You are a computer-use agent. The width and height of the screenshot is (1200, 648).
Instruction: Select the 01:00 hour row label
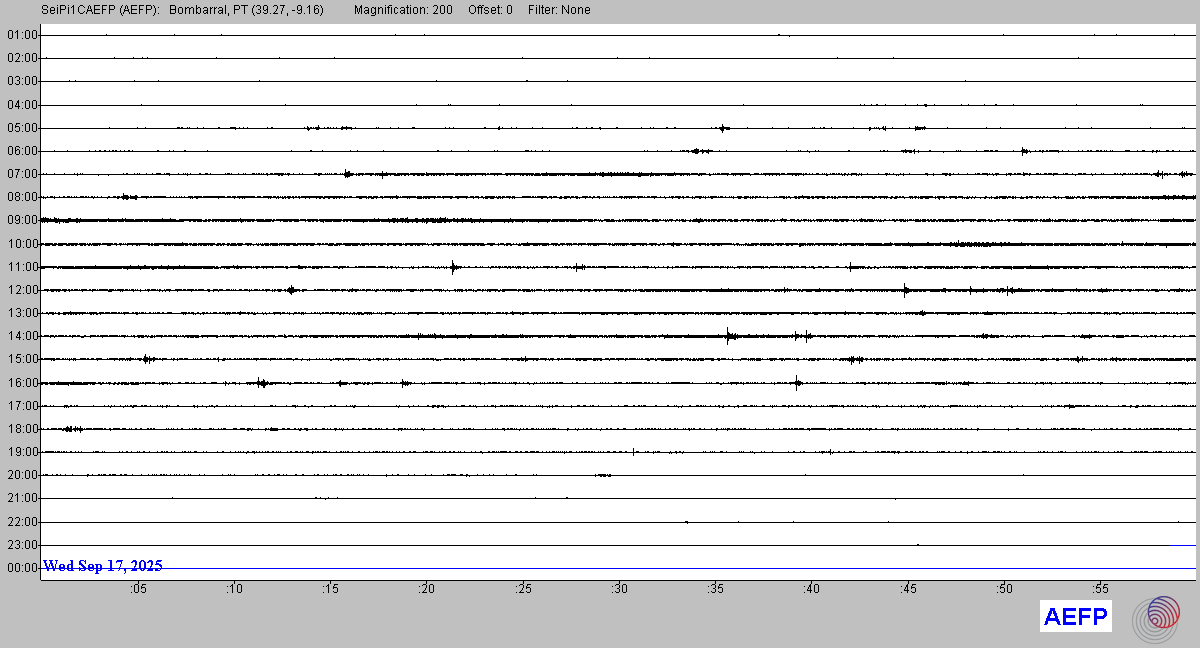[x=22, y=35]
